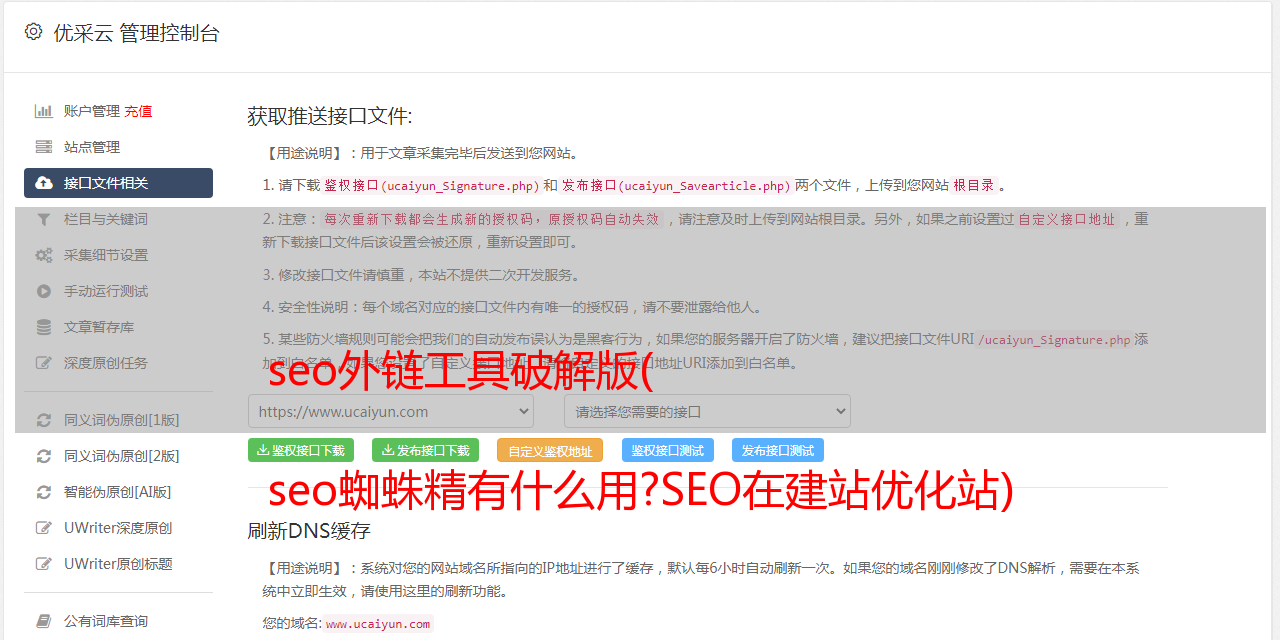1280x640 pixels.
Task: Click the blue 发布接口测试 button
Action: pyautogui.click(x=778, y=450)
